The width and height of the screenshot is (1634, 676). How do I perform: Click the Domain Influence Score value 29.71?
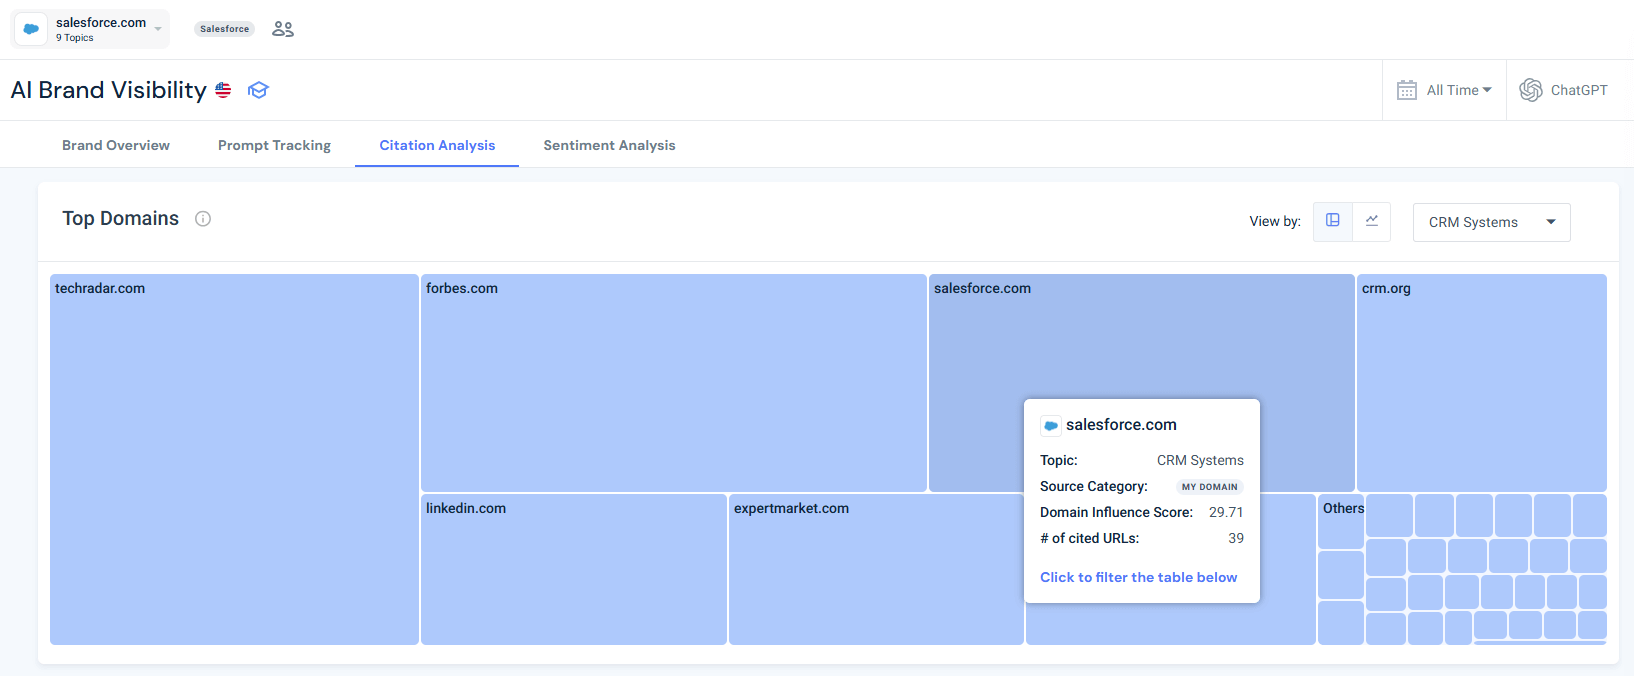(x=1226, y=512)
